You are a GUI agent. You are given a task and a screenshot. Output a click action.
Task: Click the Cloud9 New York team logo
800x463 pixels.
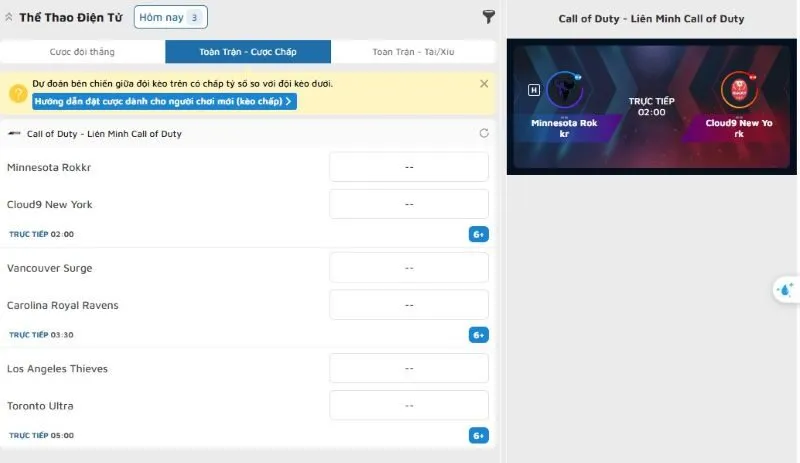point(740,91)
